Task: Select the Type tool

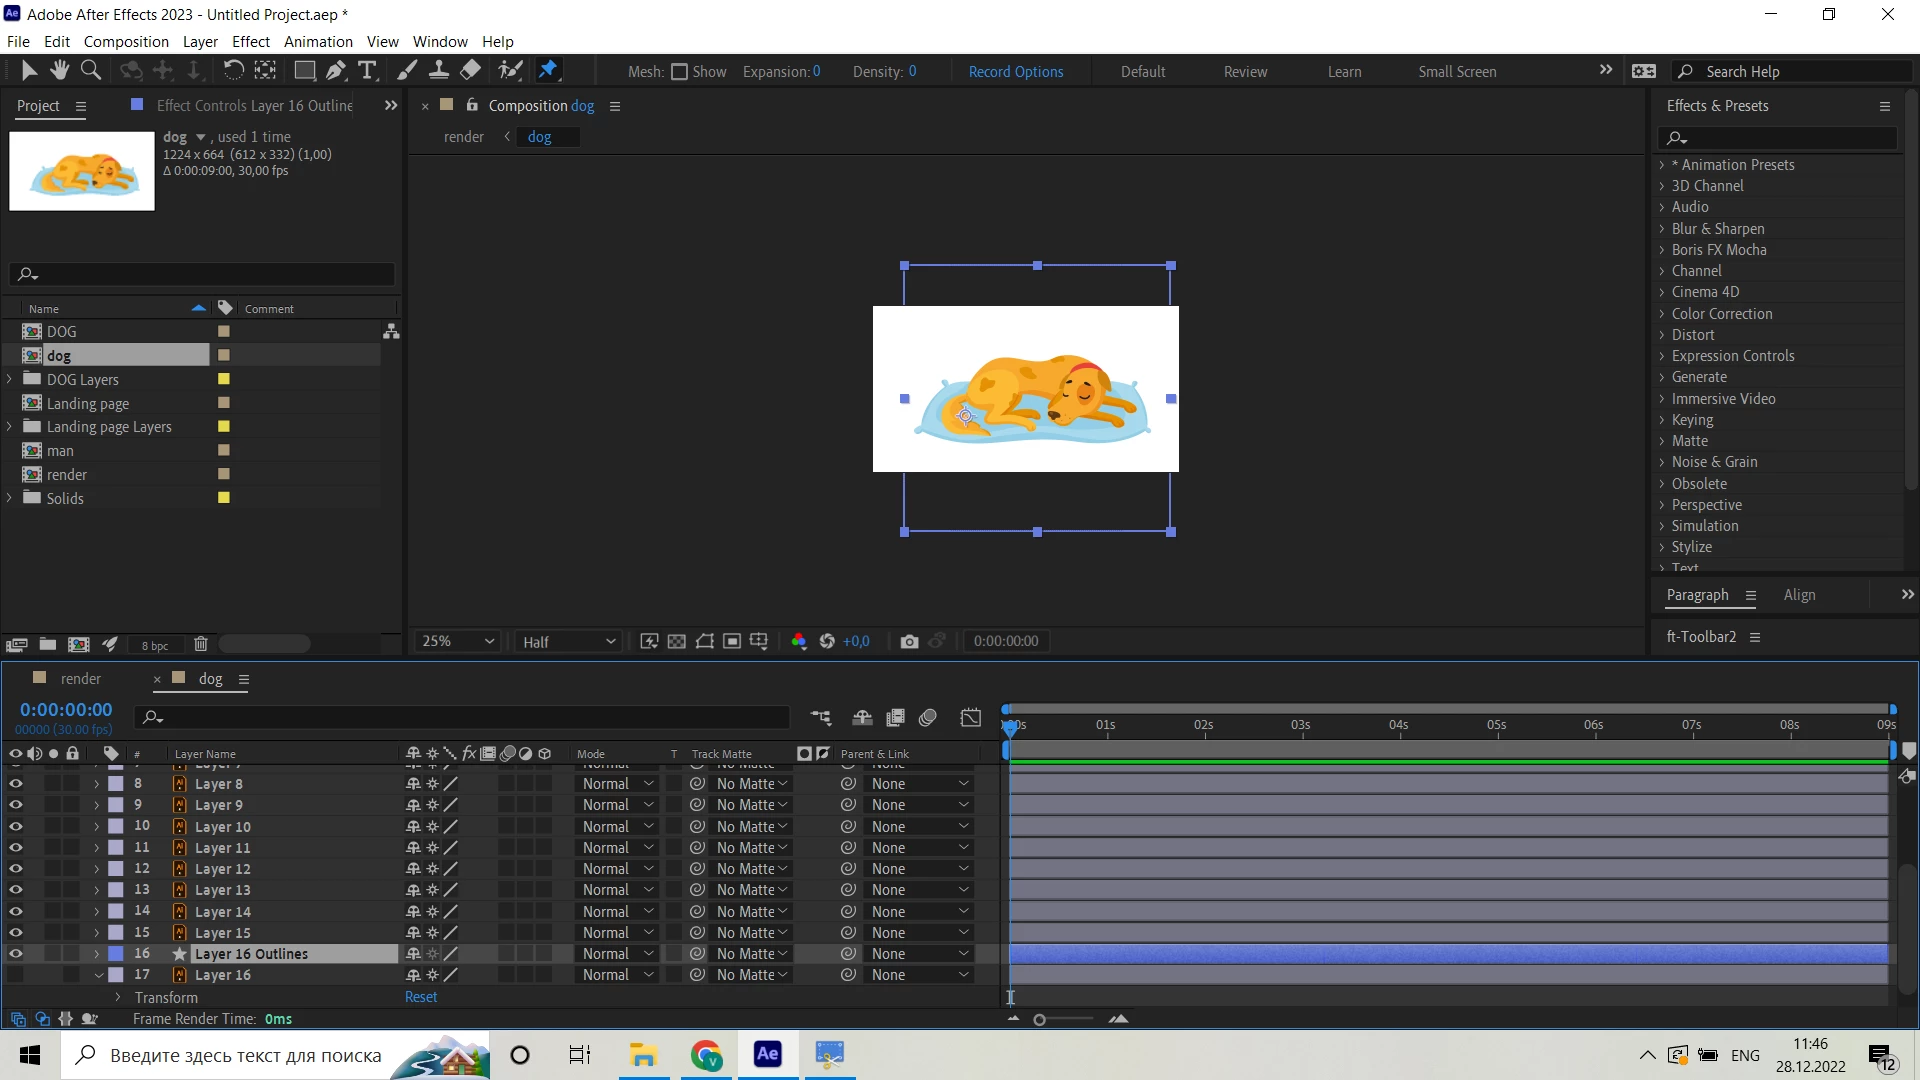Action: pyautogui.click(x=367, y=70)
